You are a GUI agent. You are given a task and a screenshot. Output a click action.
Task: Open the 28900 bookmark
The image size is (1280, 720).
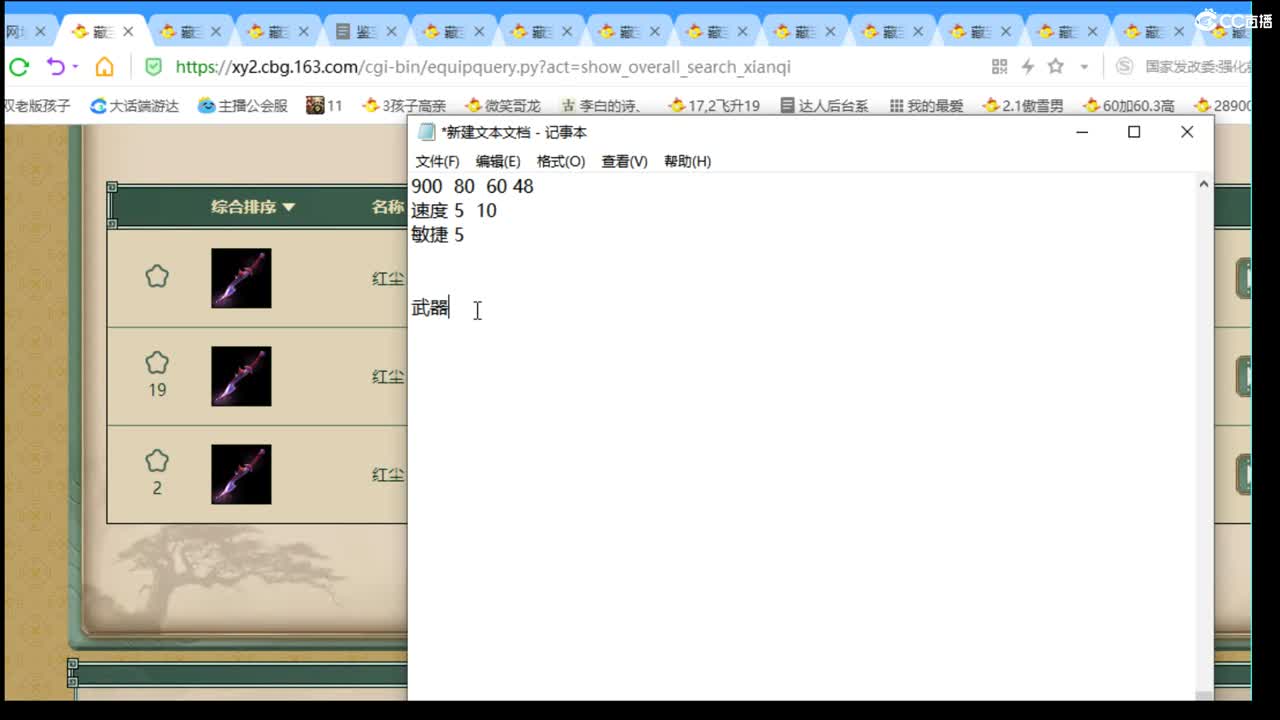[x=1222, y=105]
